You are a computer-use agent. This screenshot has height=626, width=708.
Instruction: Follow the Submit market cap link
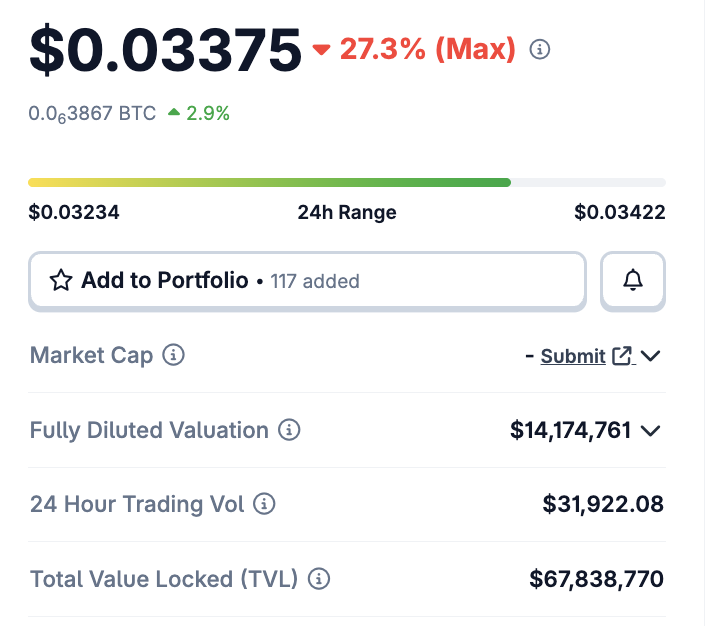coord(572,356)
